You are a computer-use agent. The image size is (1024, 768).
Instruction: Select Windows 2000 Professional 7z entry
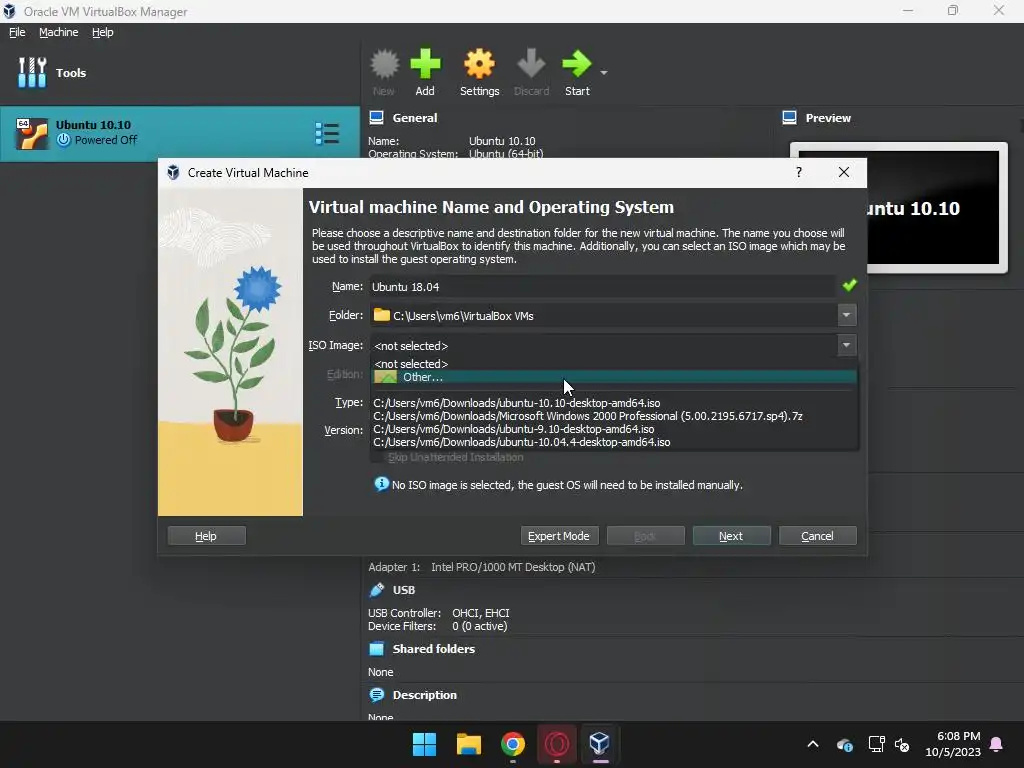[x=614, y=416]
